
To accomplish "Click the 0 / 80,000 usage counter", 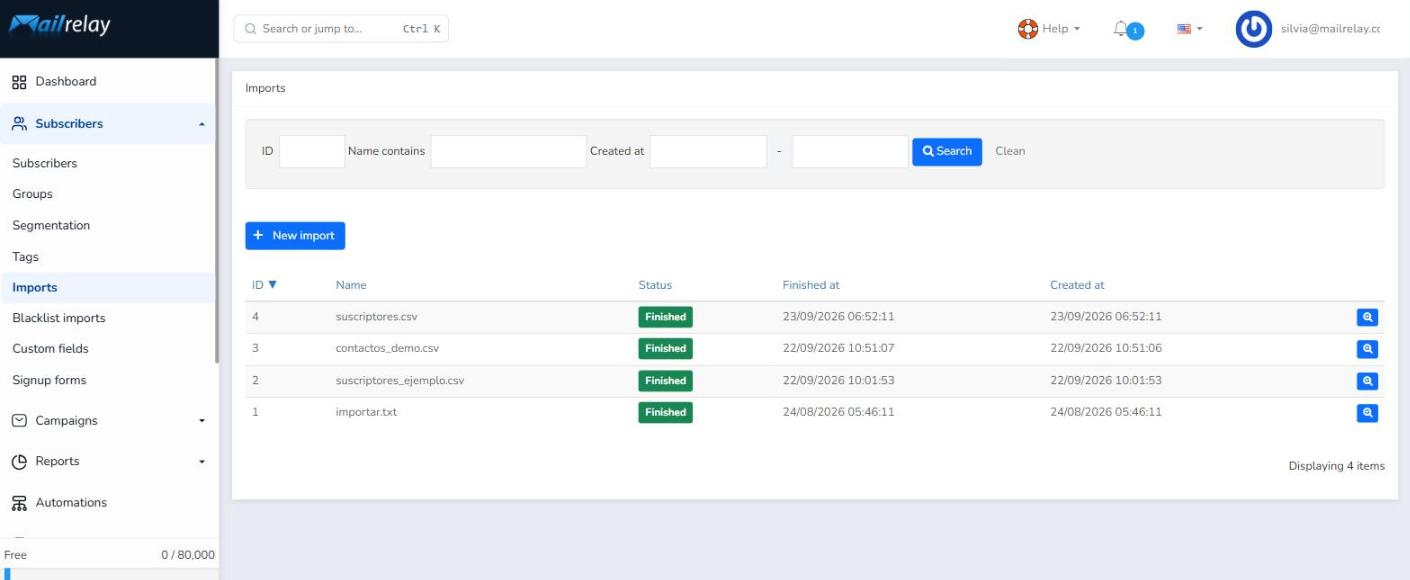I will pyautogui.click(x=188, y=555).
